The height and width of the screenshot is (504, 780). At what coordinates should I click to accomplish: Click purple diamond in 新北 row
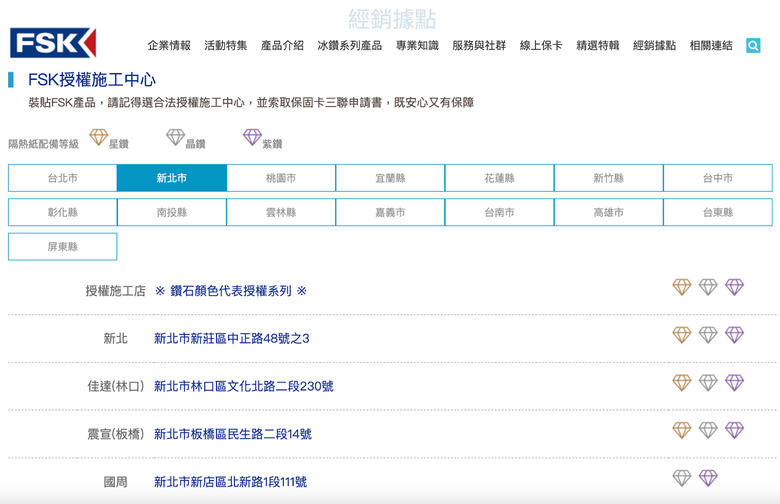pyautogui.click(x=734, y=335)
